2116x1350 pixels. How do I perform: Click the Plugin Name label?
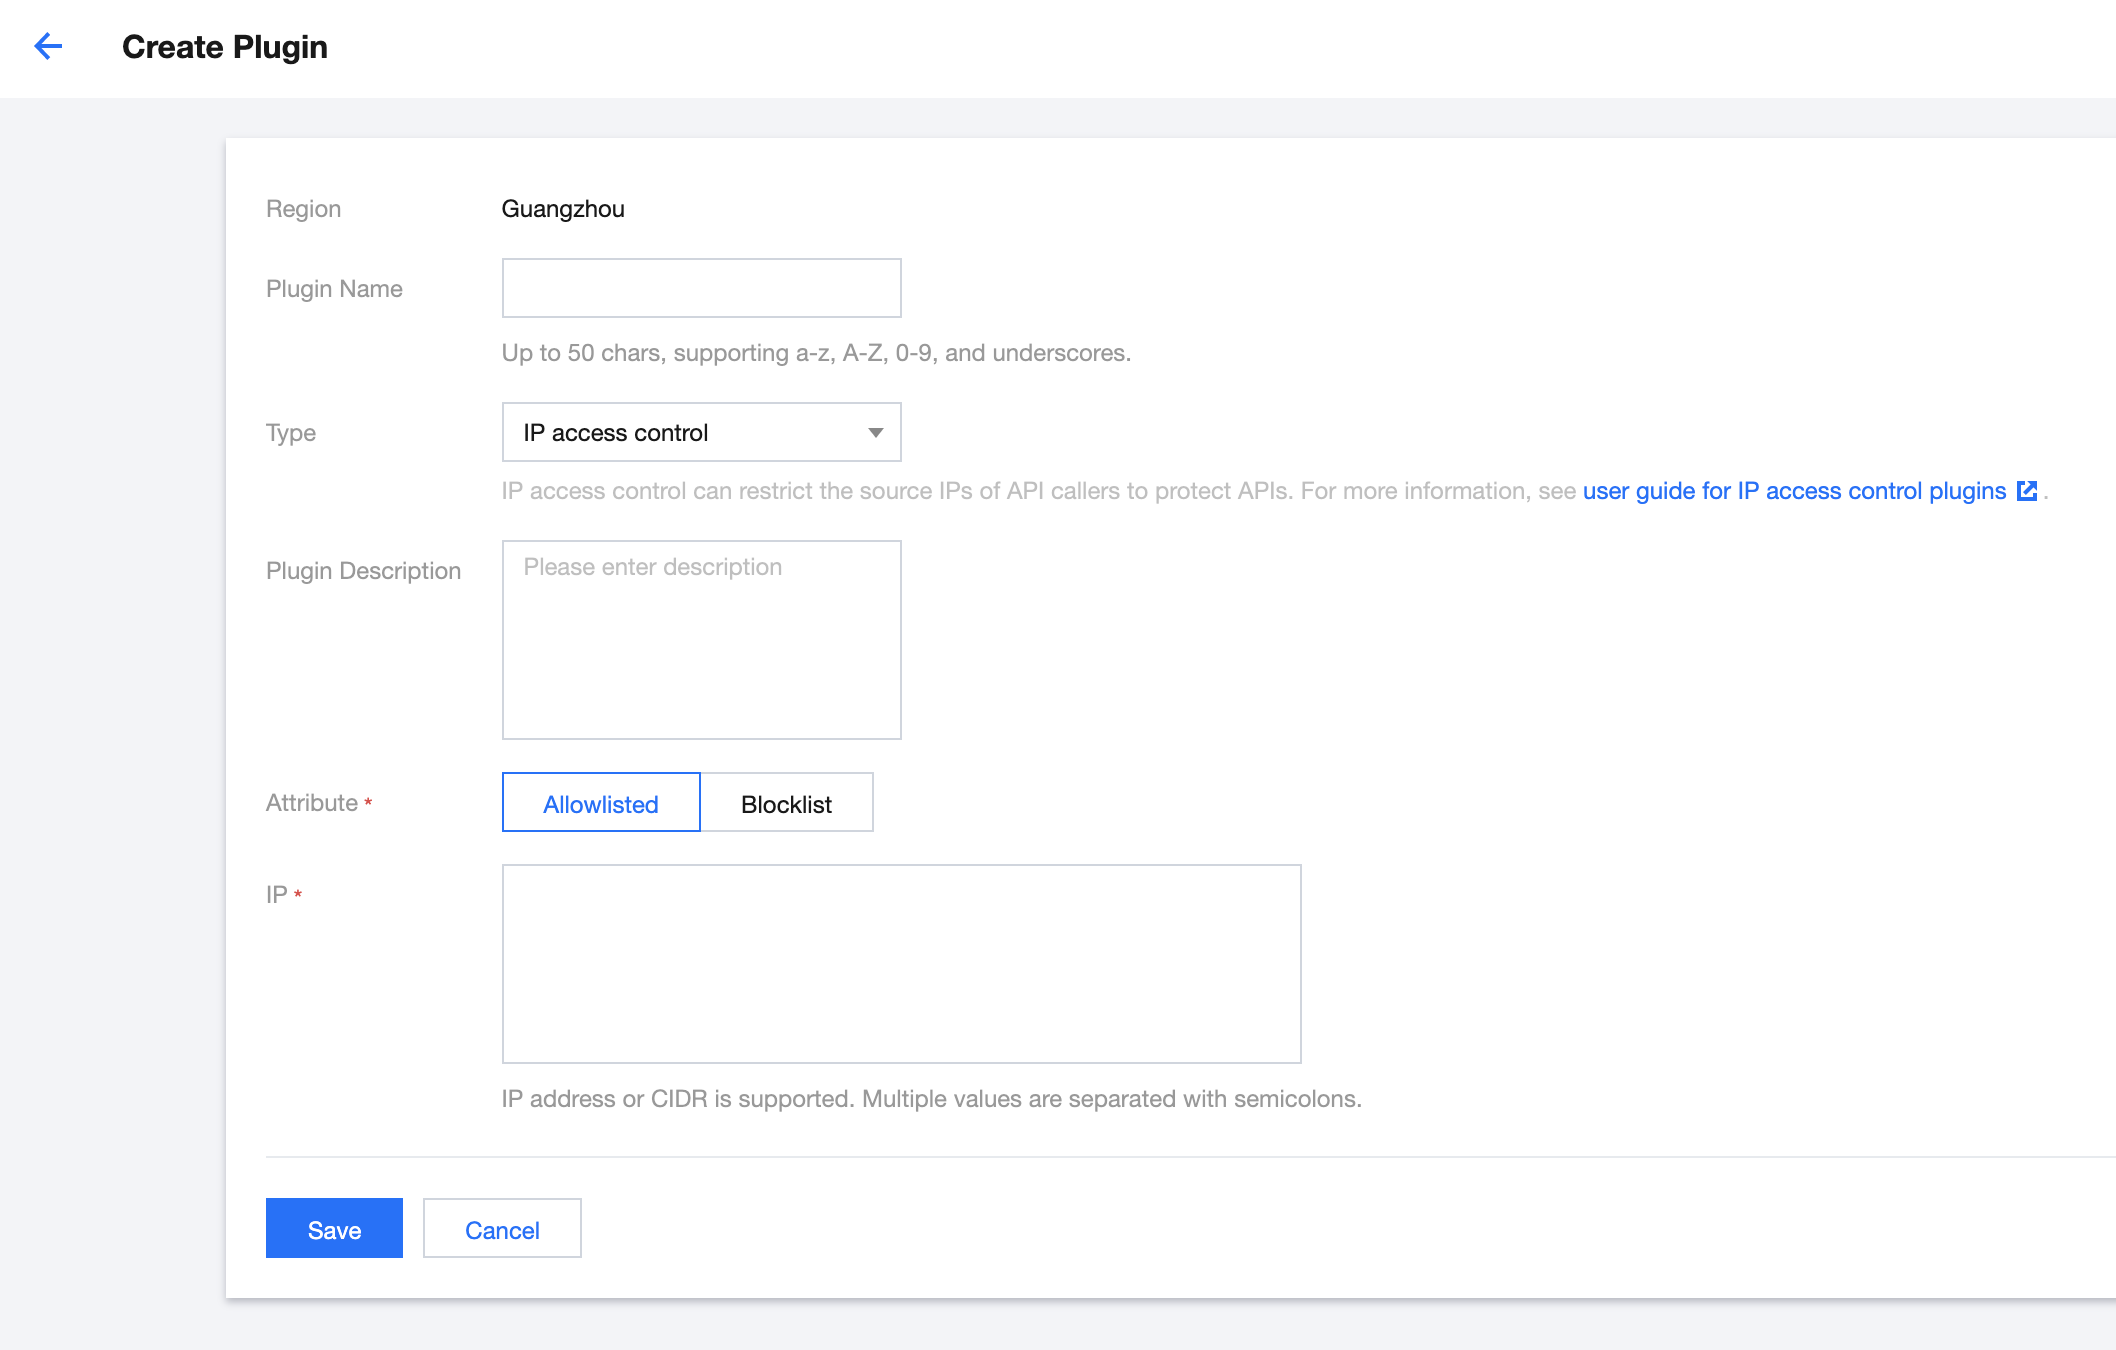pyautogui.click(x=334, y=289)
